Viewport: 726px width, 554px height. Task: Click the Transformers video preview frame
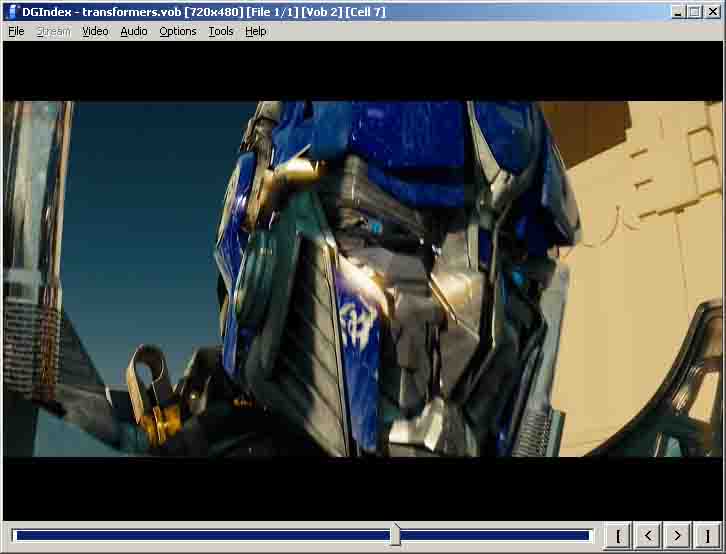(363, 279)
